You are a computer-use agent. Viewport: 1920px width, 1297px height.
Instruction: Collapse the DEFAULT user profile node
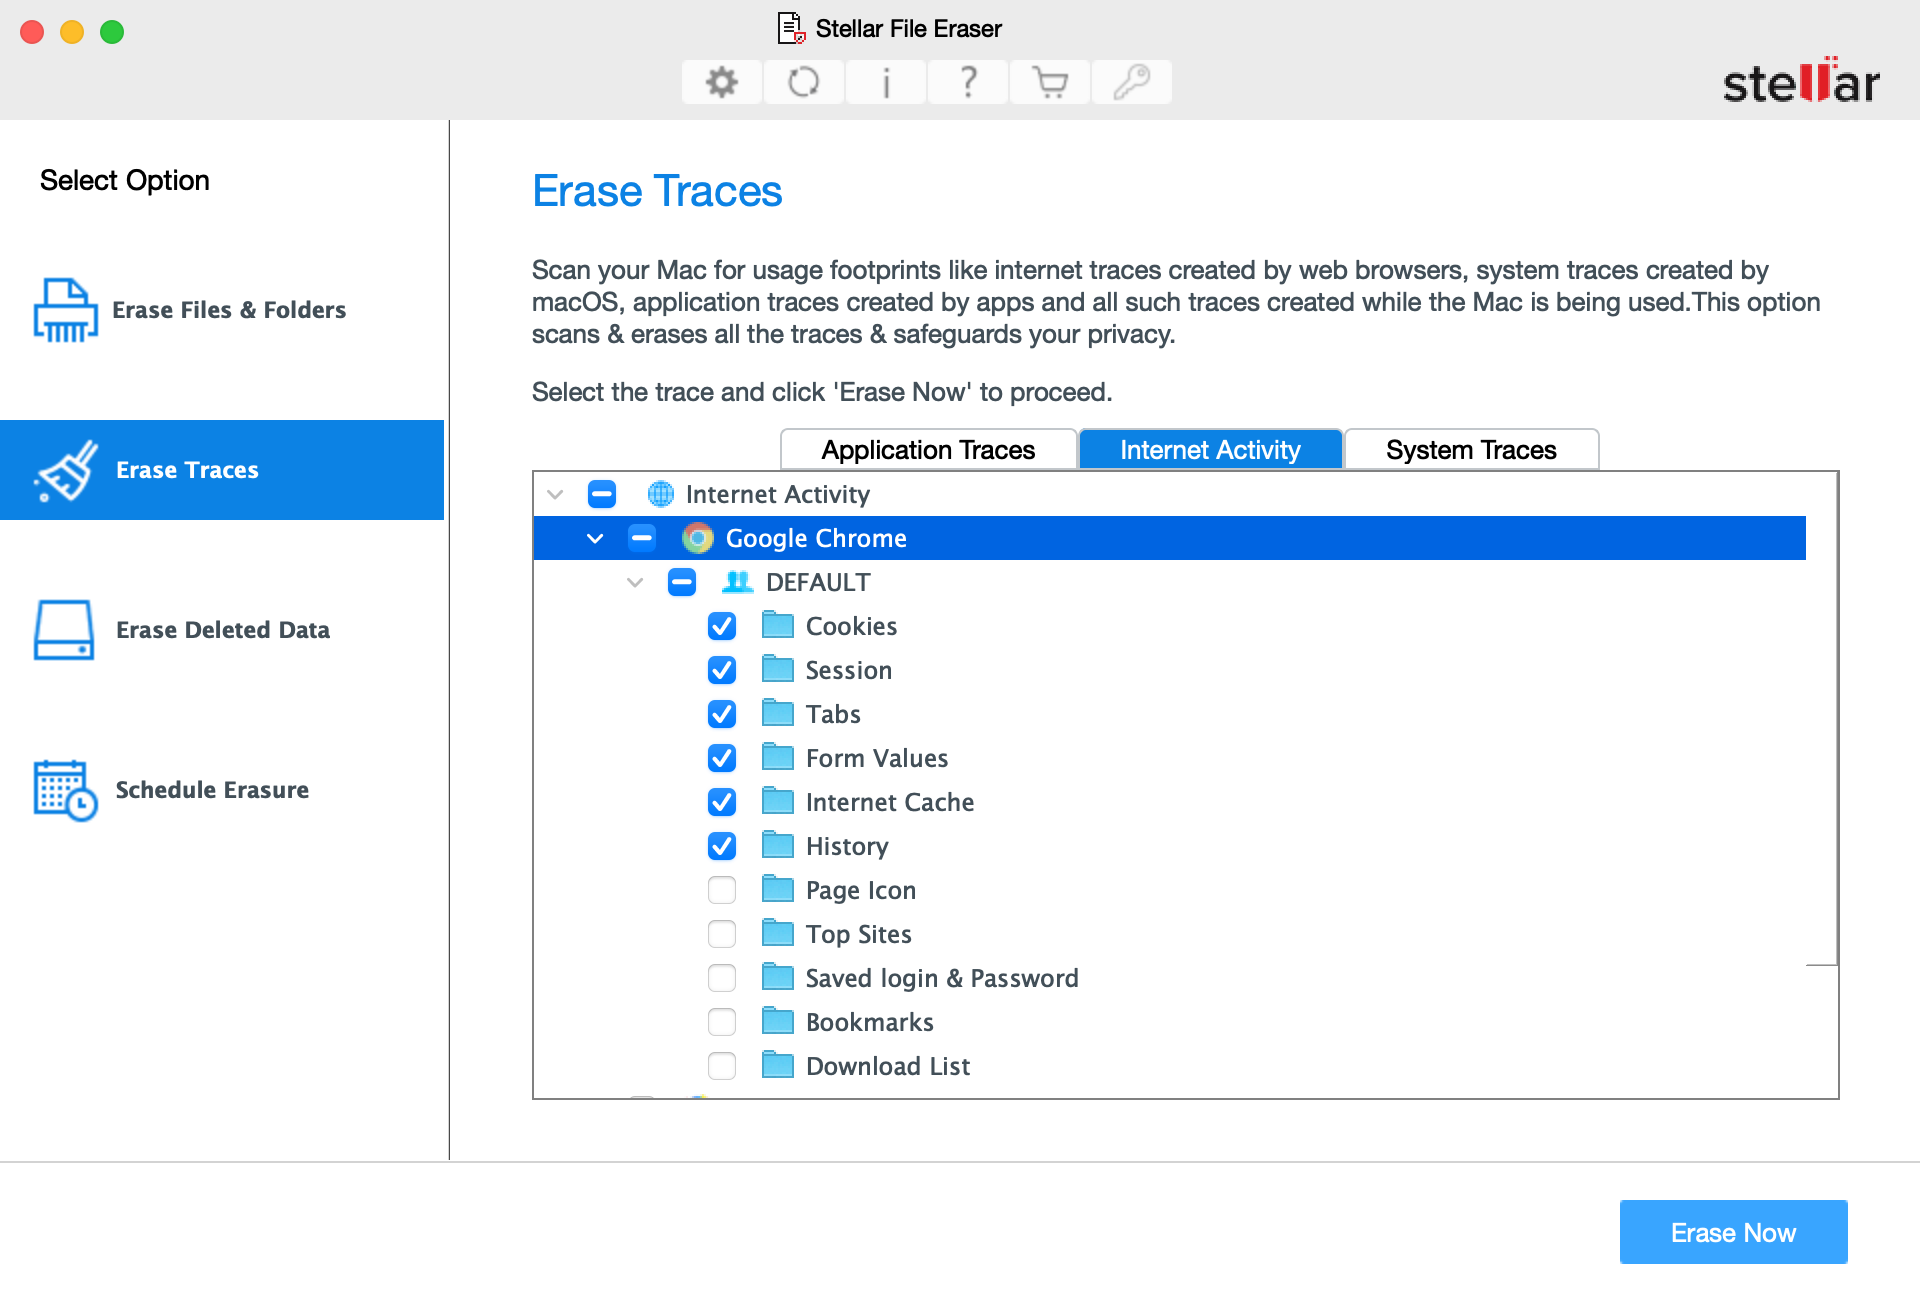pyautogui.click(x=634, y=582)
